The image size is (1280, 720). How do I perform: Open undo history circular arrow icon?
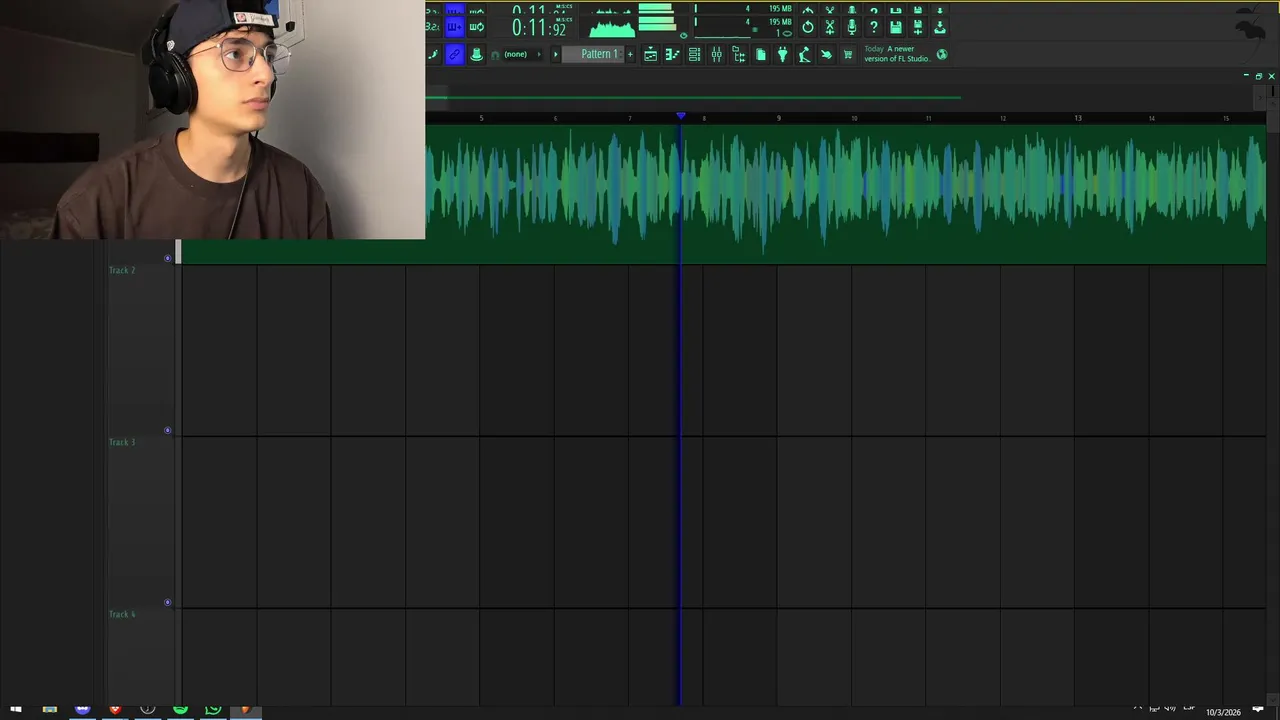tap(807, 27)
